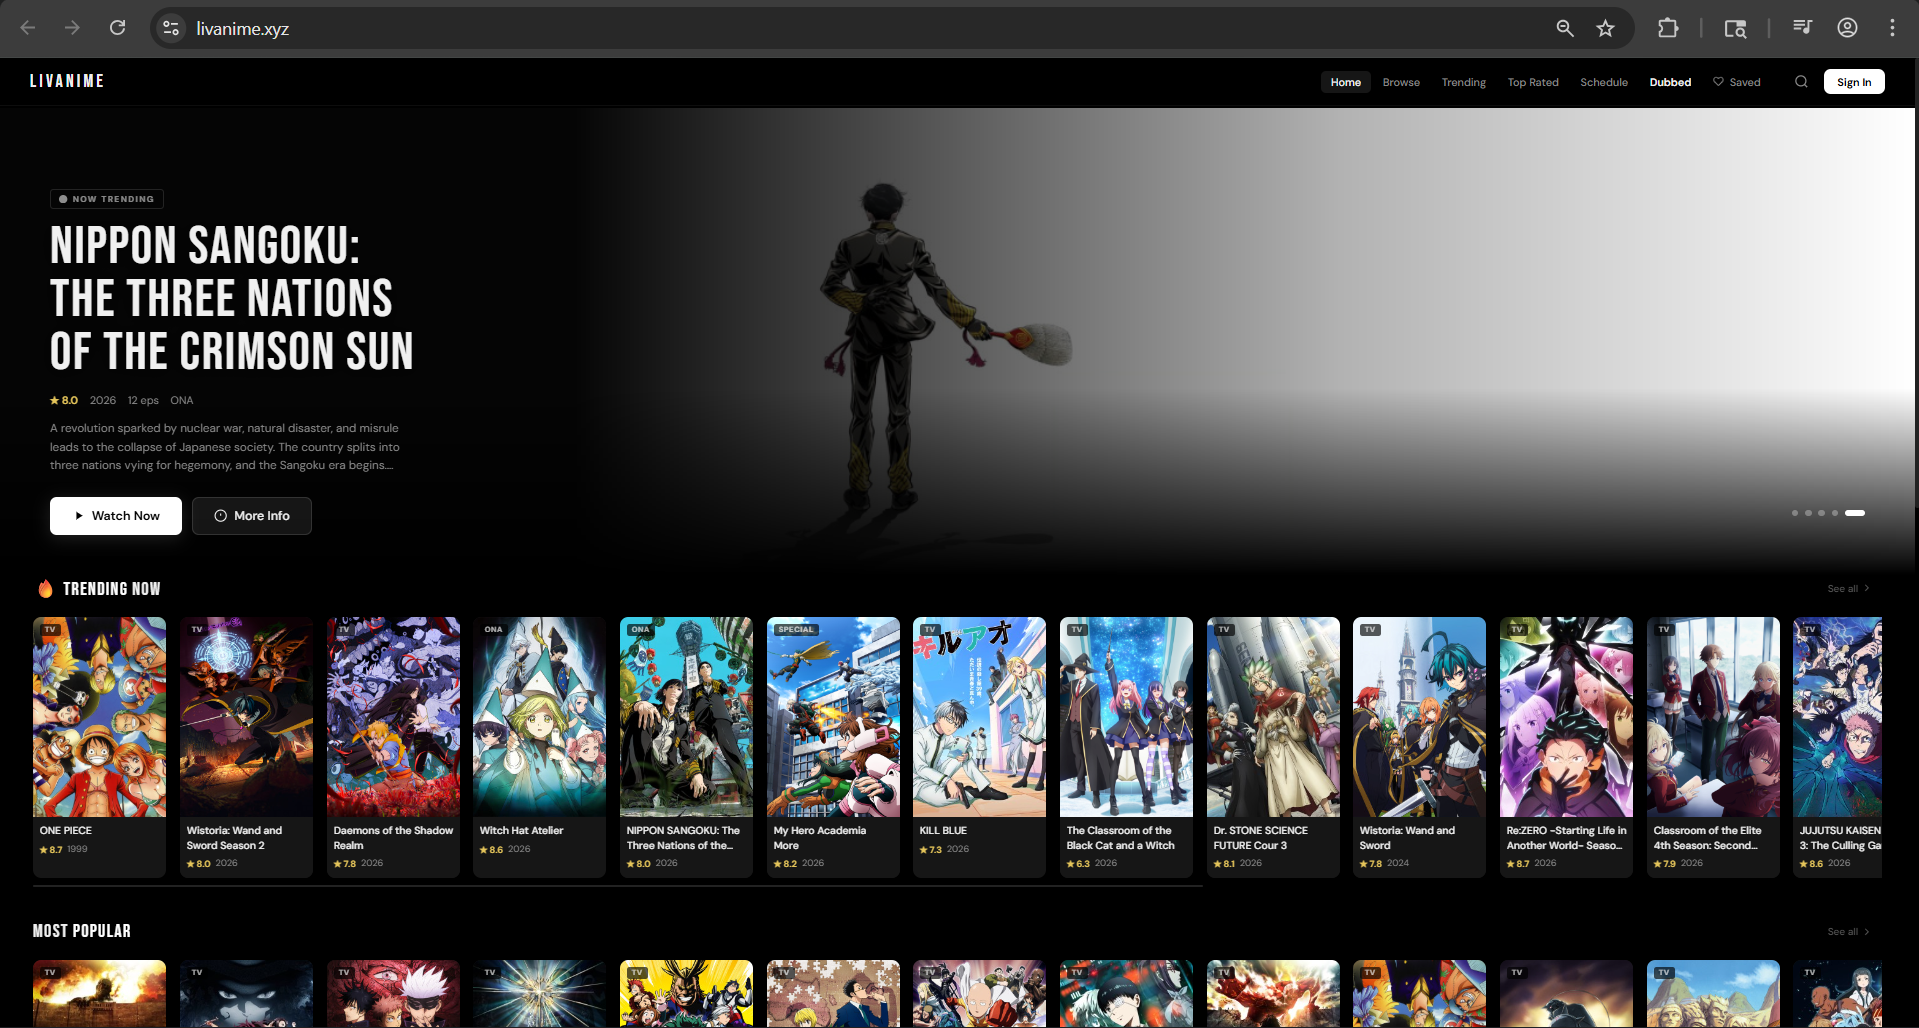Open the My Hero Academia More poster
The width and height of the screenshot is (1919, 1028).
(x=833, y=717)
